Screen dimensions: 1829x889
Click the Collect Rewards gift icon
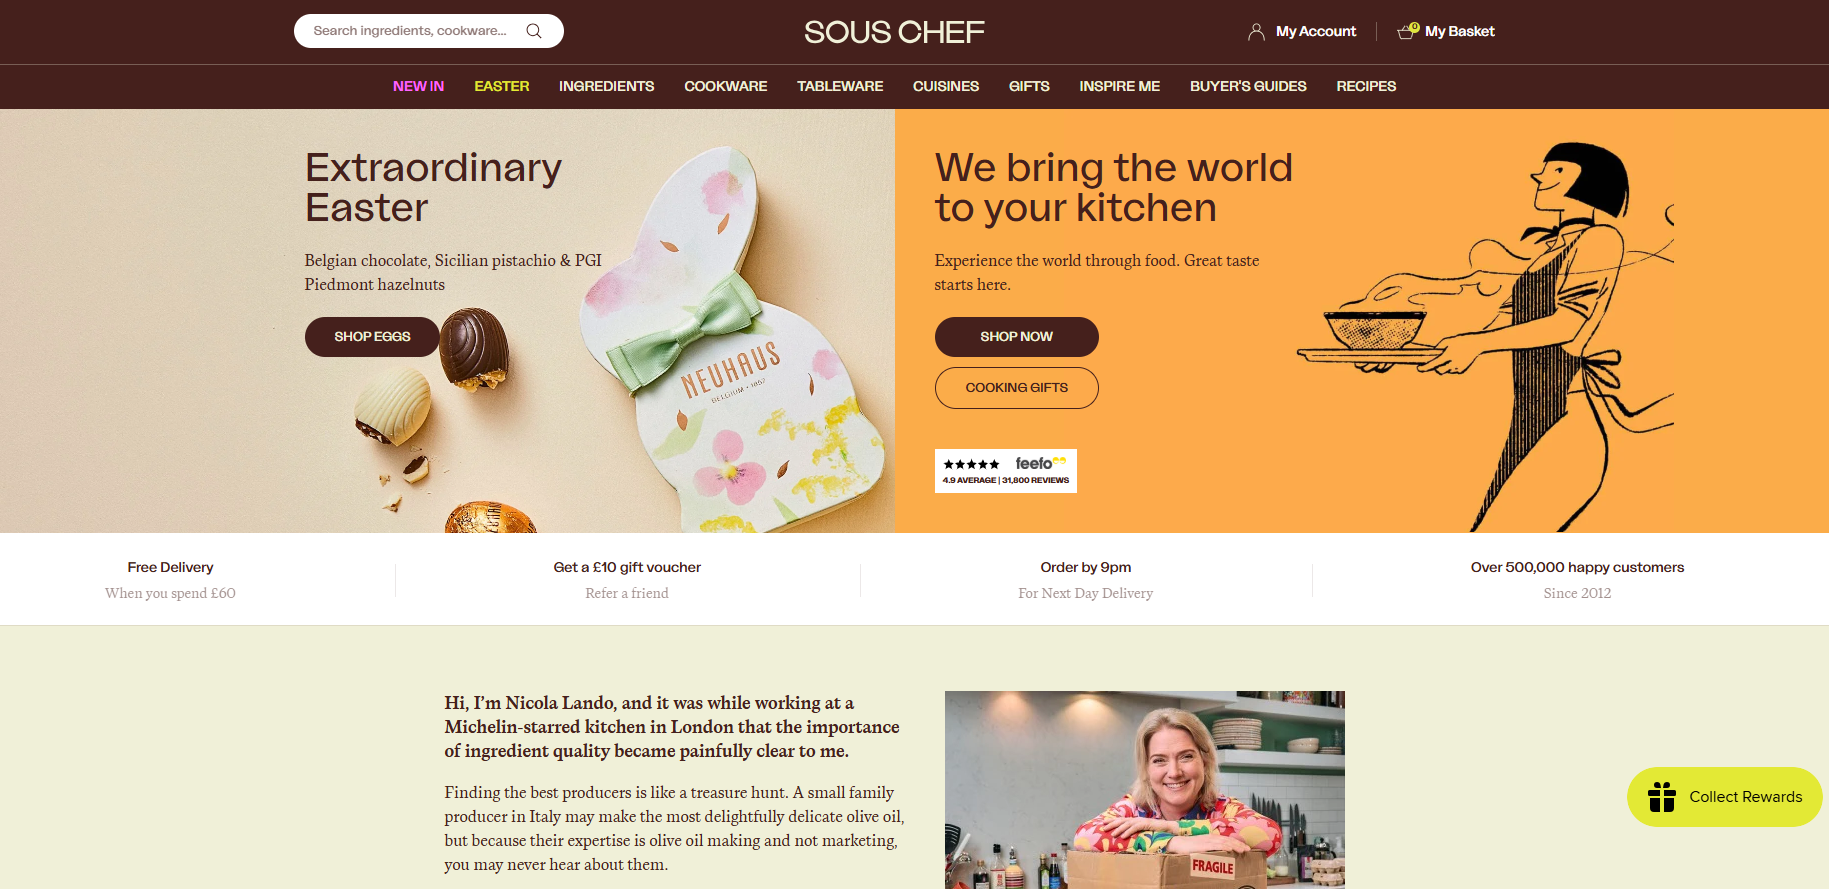pyautogui.click(x=1662, y=797)
